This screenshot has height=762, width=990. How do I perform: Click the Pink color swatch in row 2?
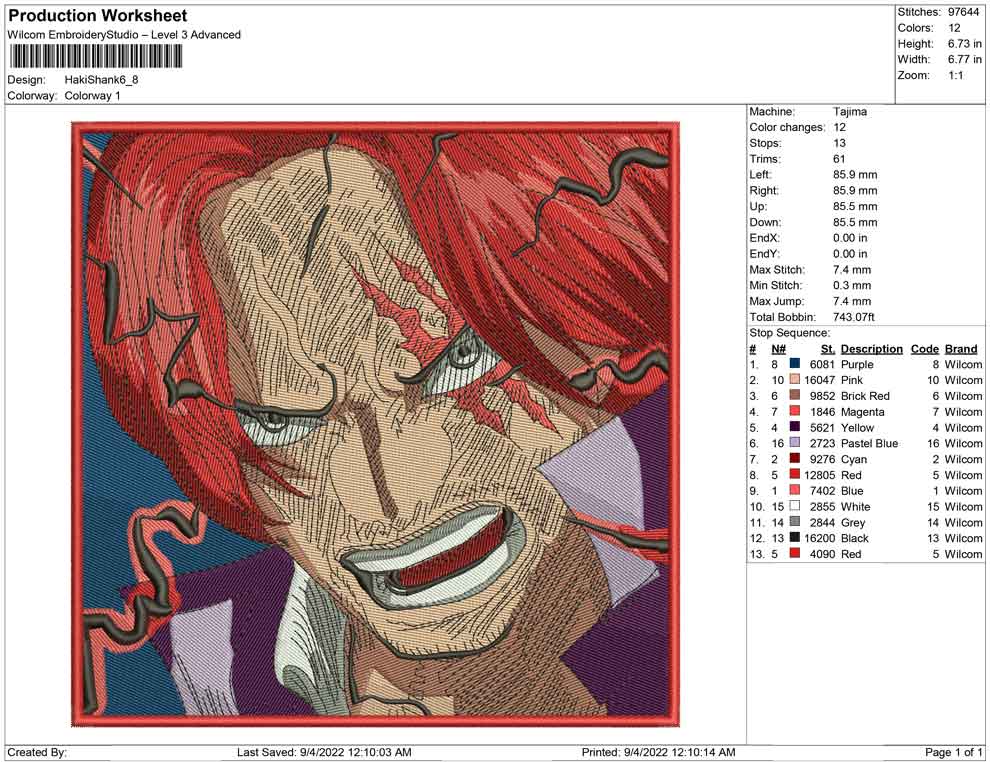click(794, 379)
